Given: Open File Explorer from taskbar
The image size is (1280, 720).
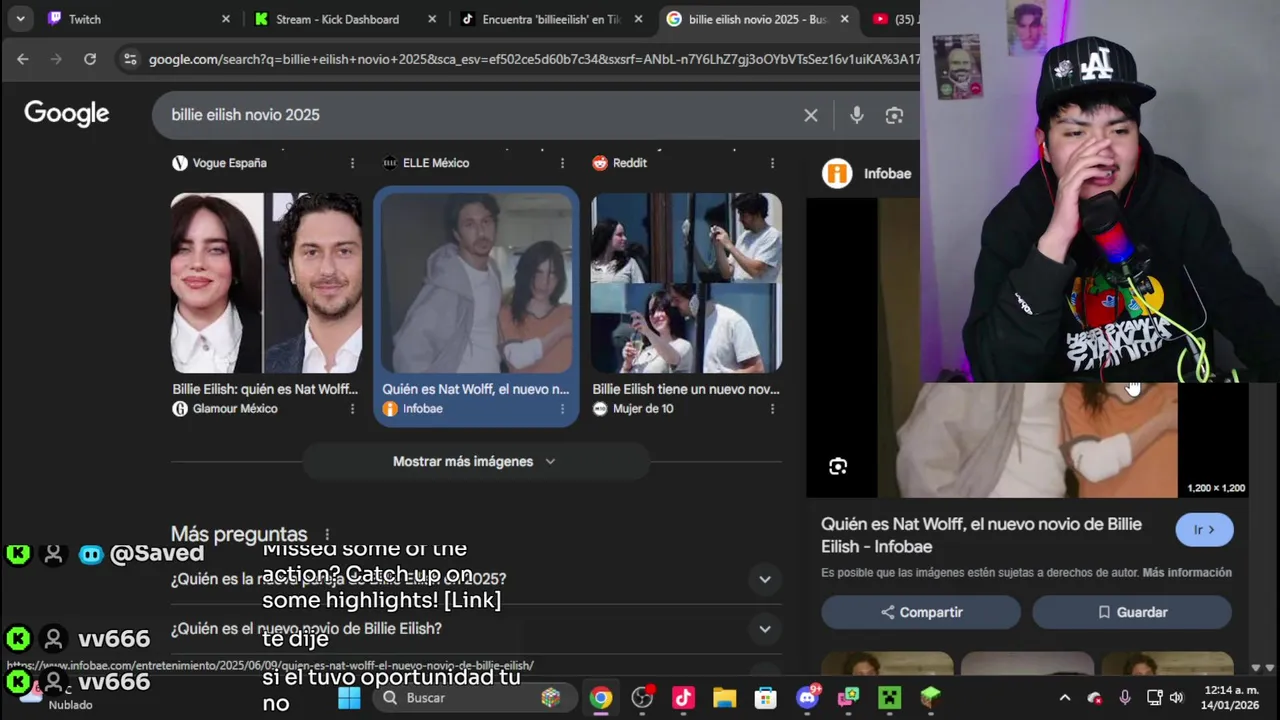Looking at the screenshot, I should pos(724,697).
